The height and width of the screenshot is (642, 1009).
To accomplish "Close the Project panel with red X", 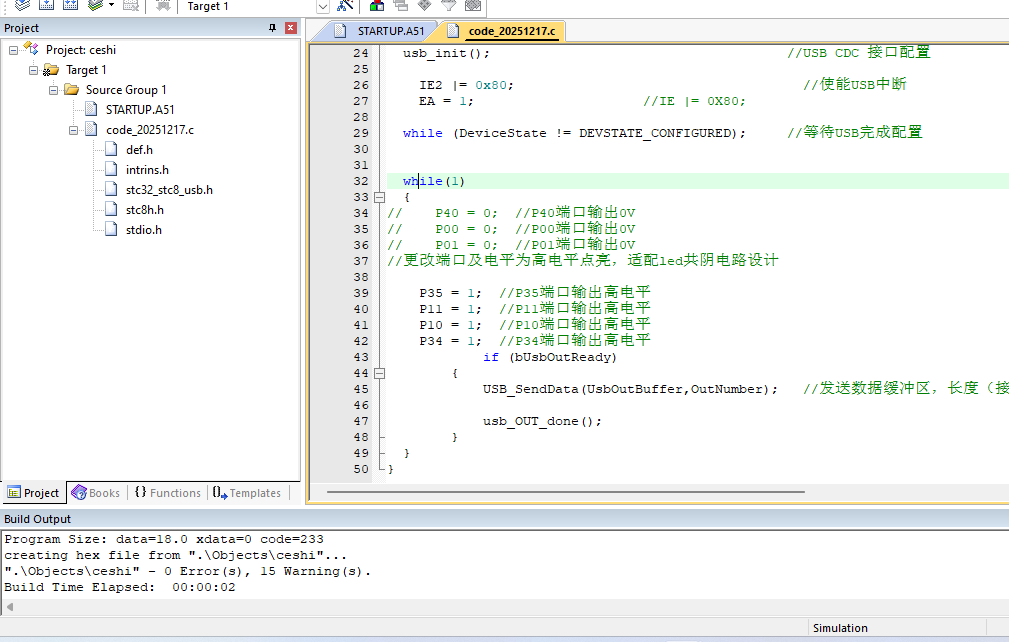I will (290, 28).
